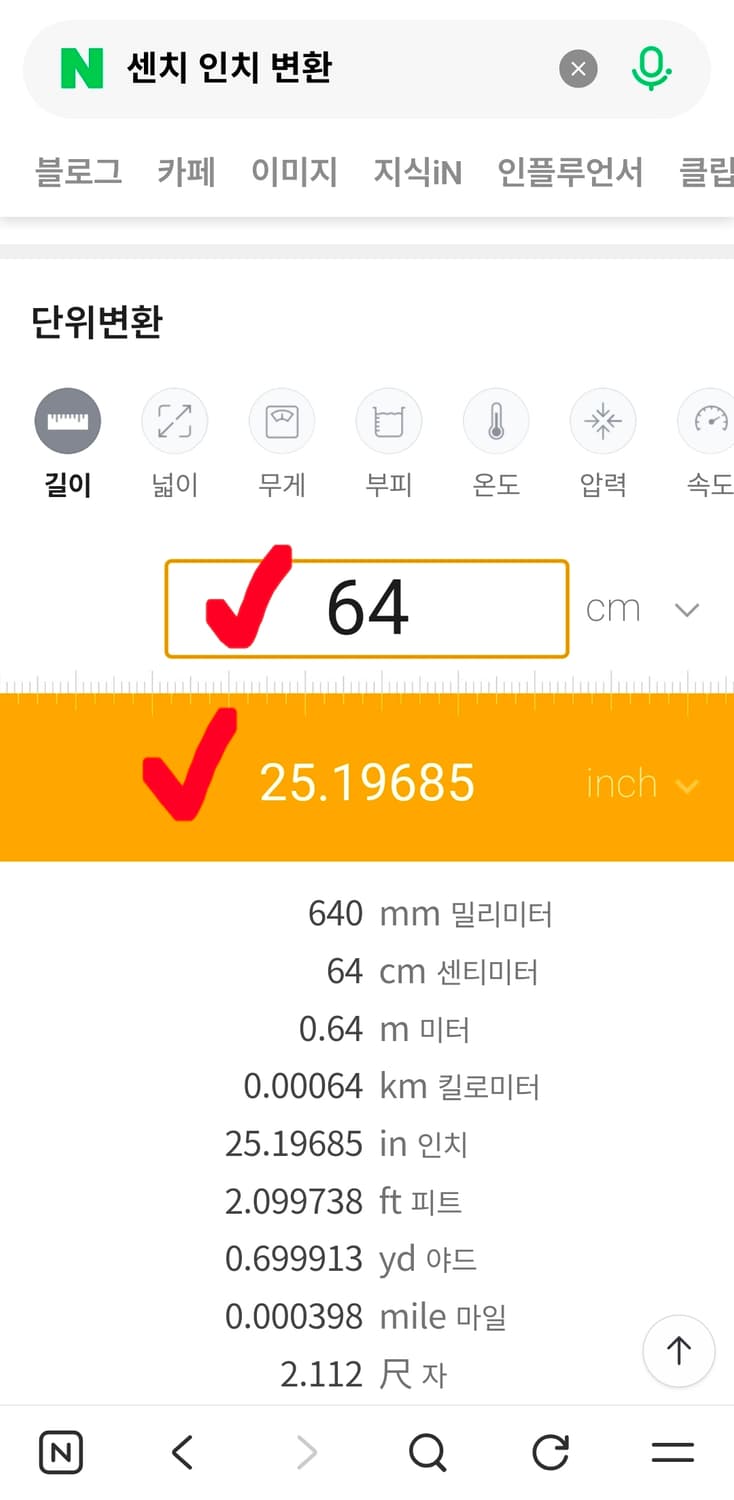
Task: Click inside the 64 cm input field
Action: (x=400, y=608)
